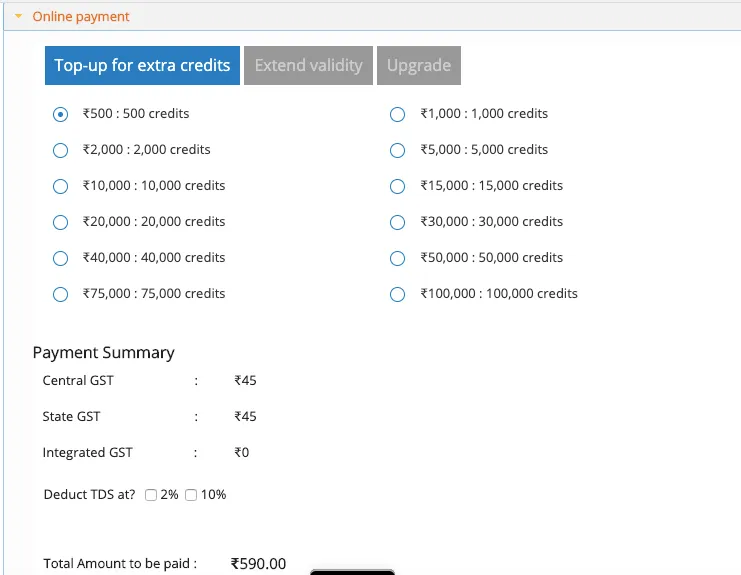Image resolution: width=741 pixels, height=575 pixels.
Task: Choose the ₹50,000 : 50,000 credits option
Action: coord(397,258)
